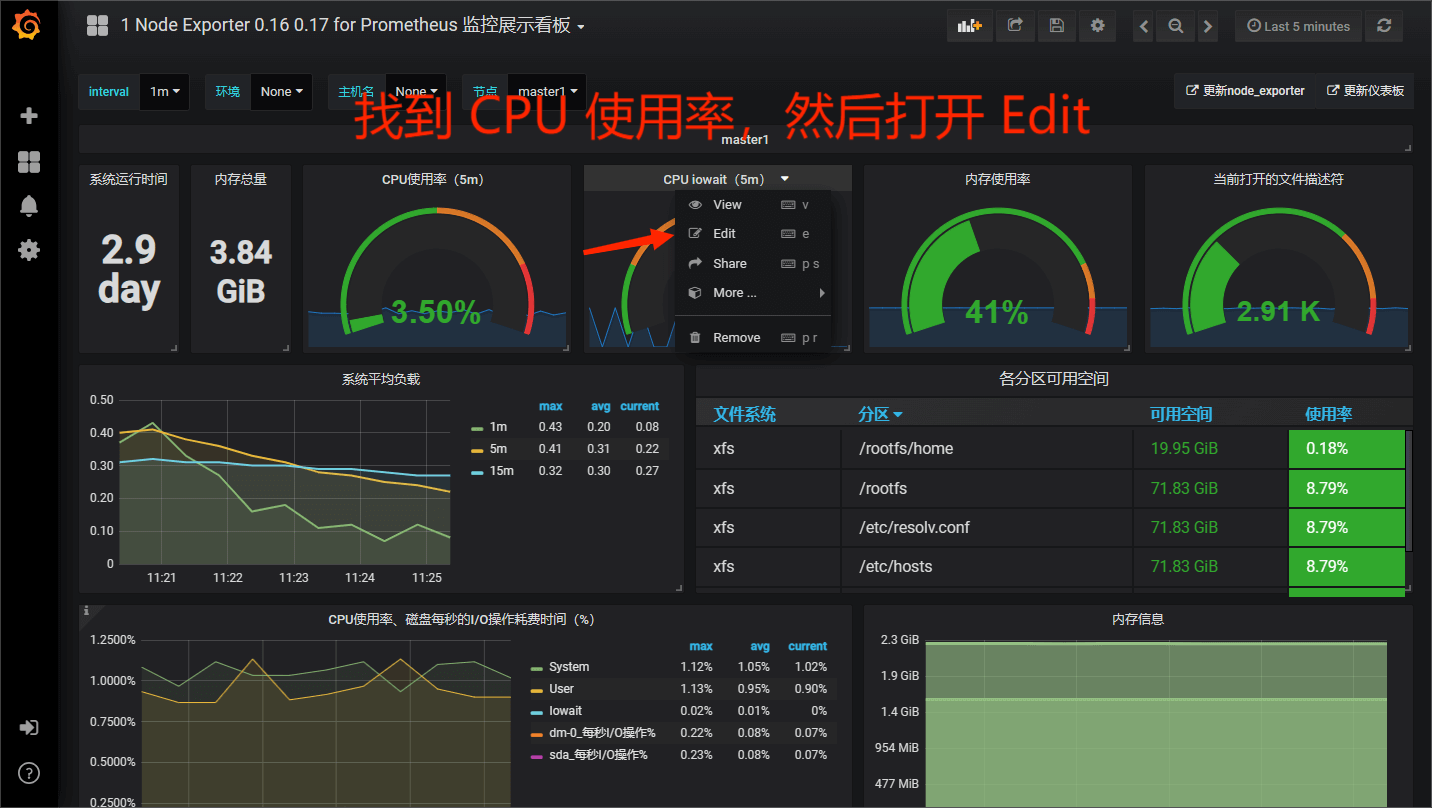Select Share in the panel menu
1432x808 pixels.
(752, 263)
